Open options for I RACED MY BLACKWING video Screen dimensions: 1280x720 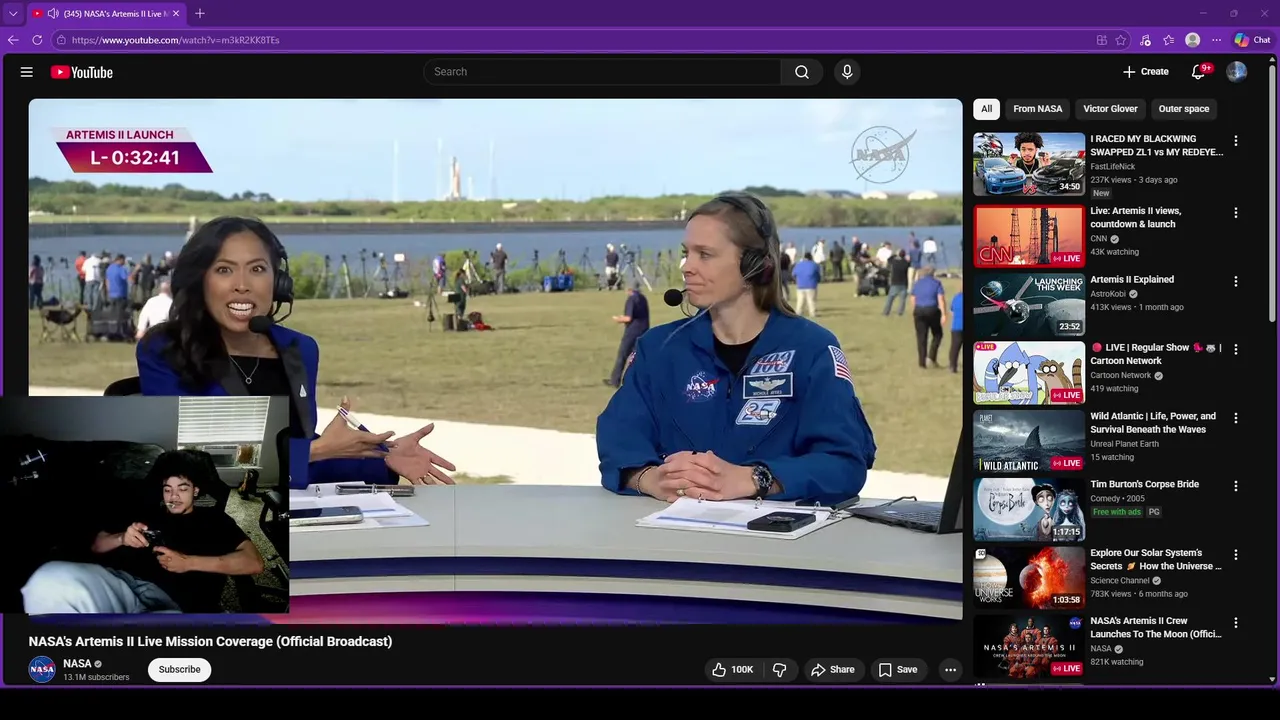pyautogui.click(x=1235, y=141)
